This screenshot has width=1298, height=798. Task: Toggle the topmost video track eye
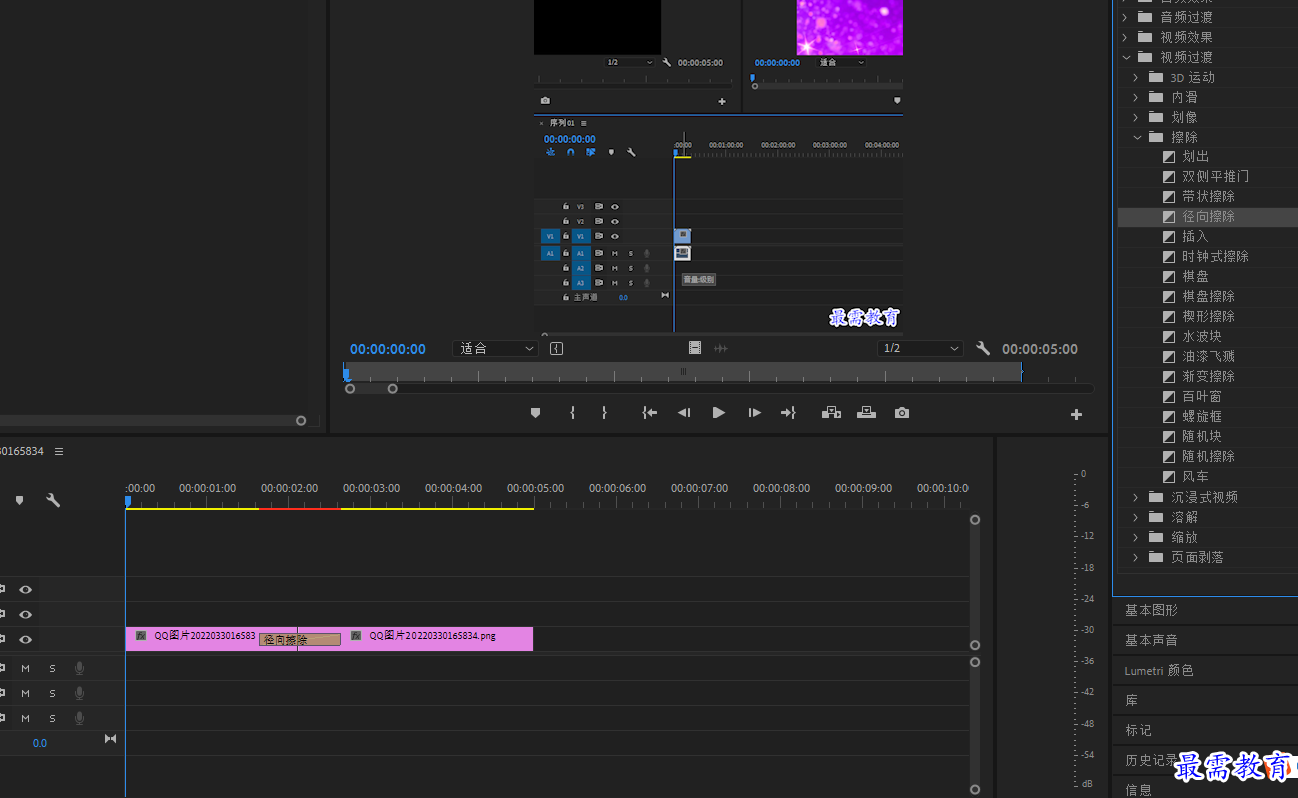tap(26, 590)
